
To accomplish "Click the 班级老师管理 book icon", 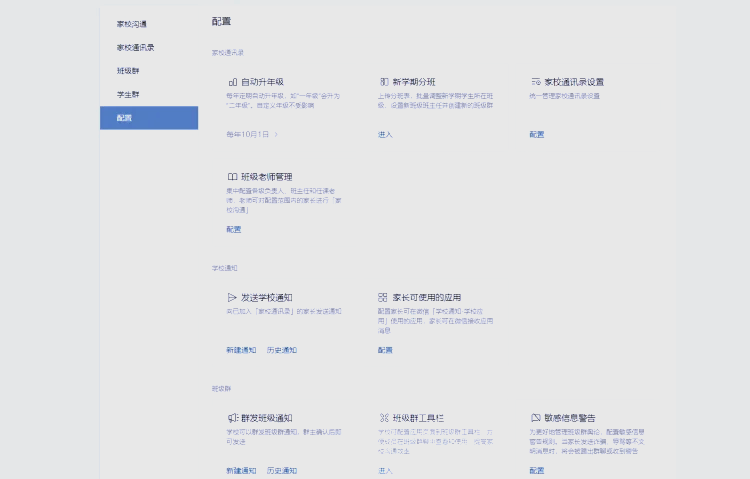I will pyautogui.click(x=232, y=177).
